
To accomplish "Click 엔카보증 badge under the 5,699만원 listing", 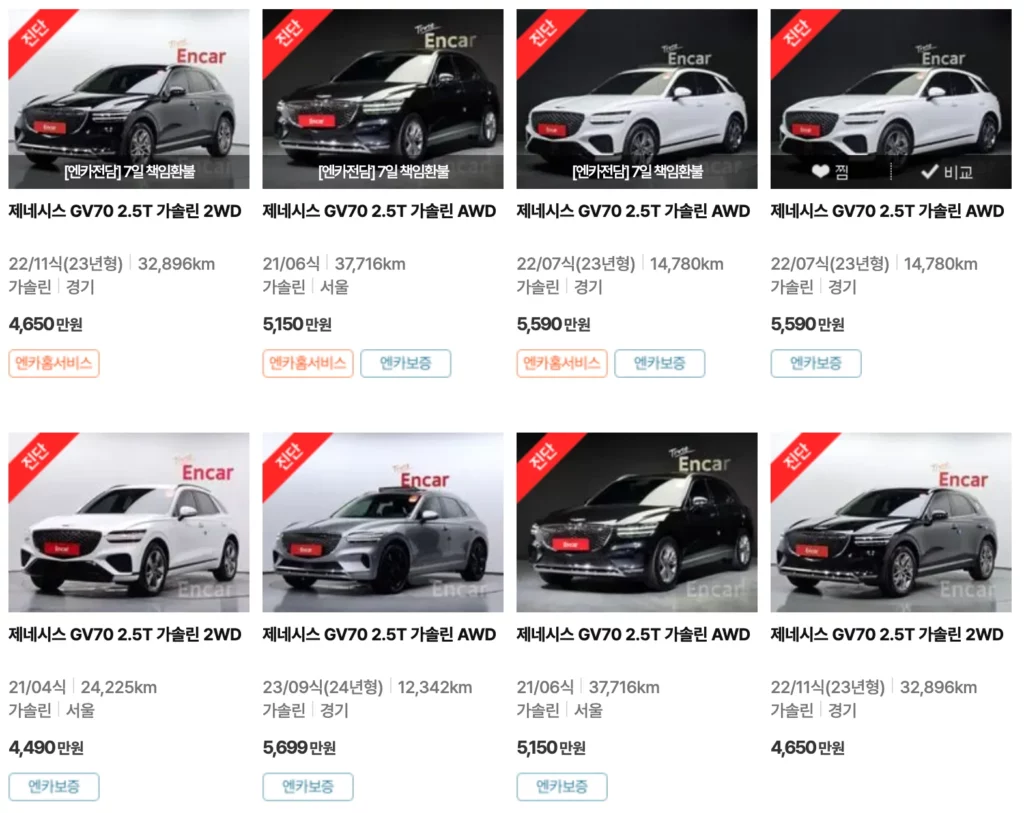I will tap(308, 786).
